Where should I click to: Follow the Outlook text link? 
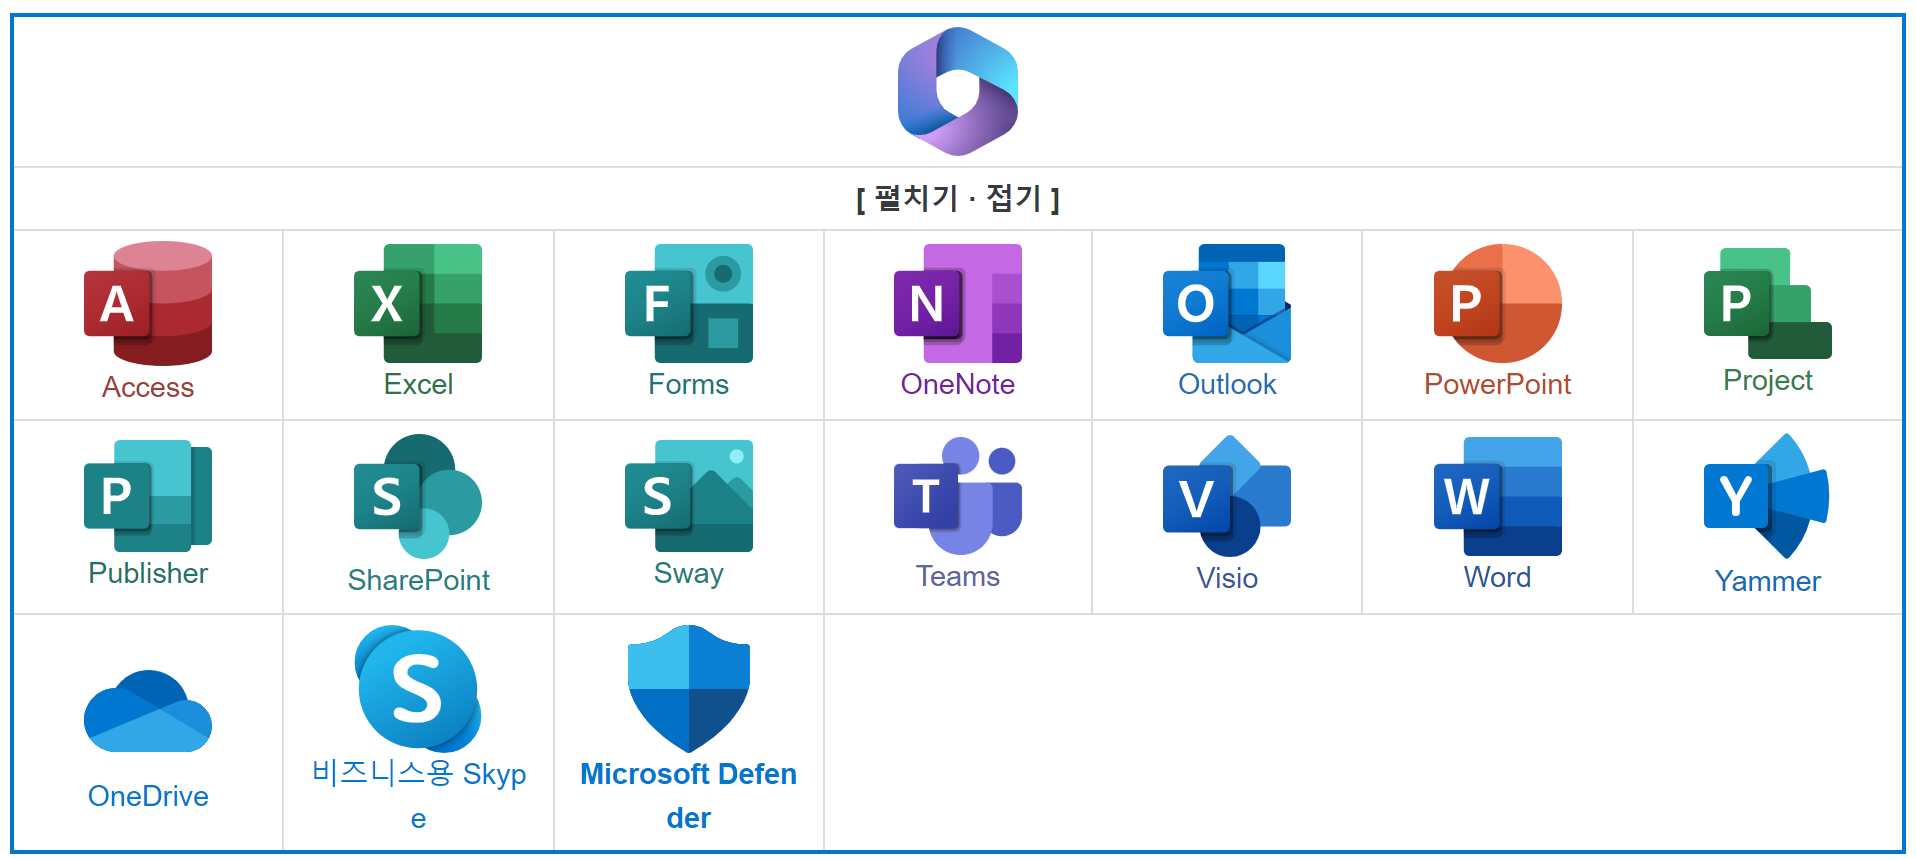tap(1227, 384)
